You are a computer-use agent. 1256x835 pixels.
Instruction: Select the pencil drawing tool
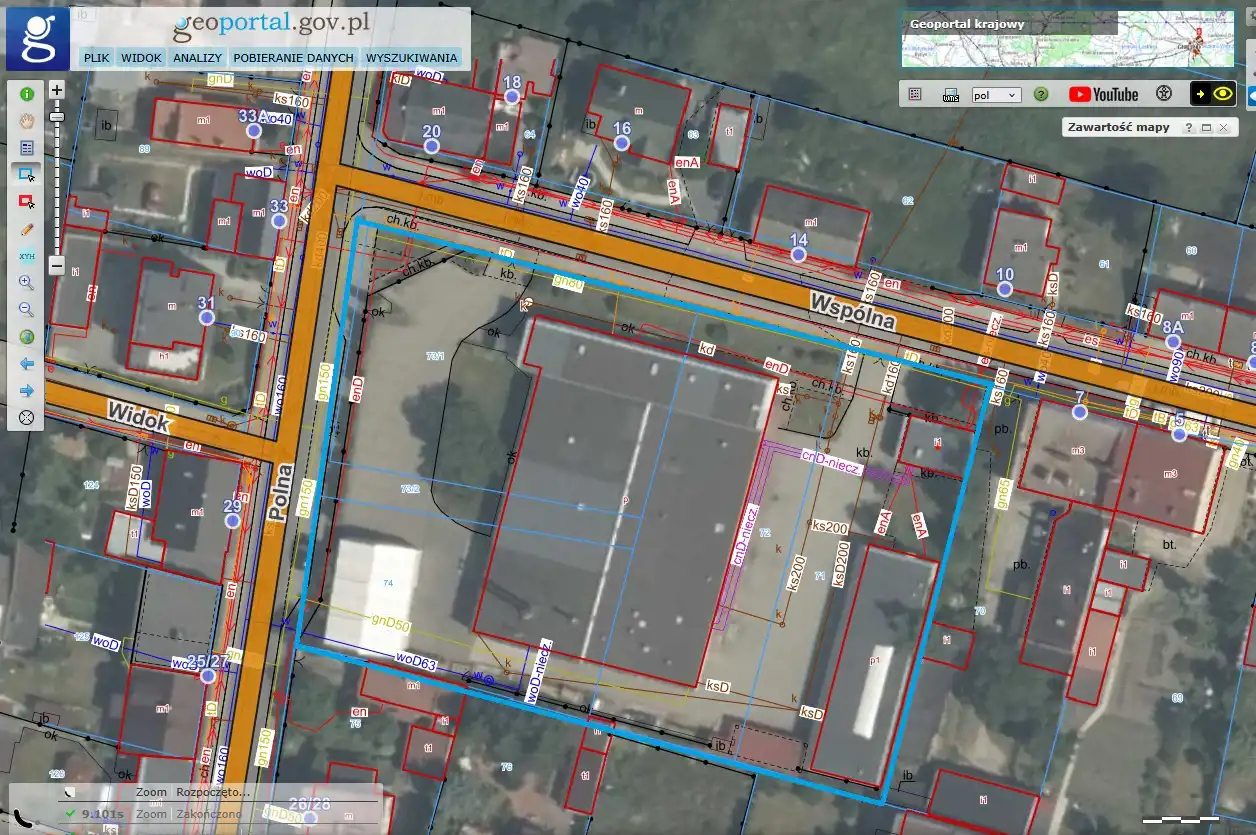27,229
